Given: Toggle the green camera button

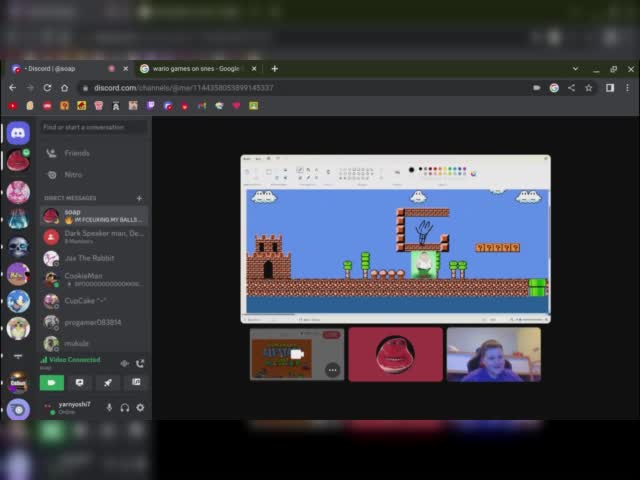Looking at the screenshot, I should (x=51, y=382).
